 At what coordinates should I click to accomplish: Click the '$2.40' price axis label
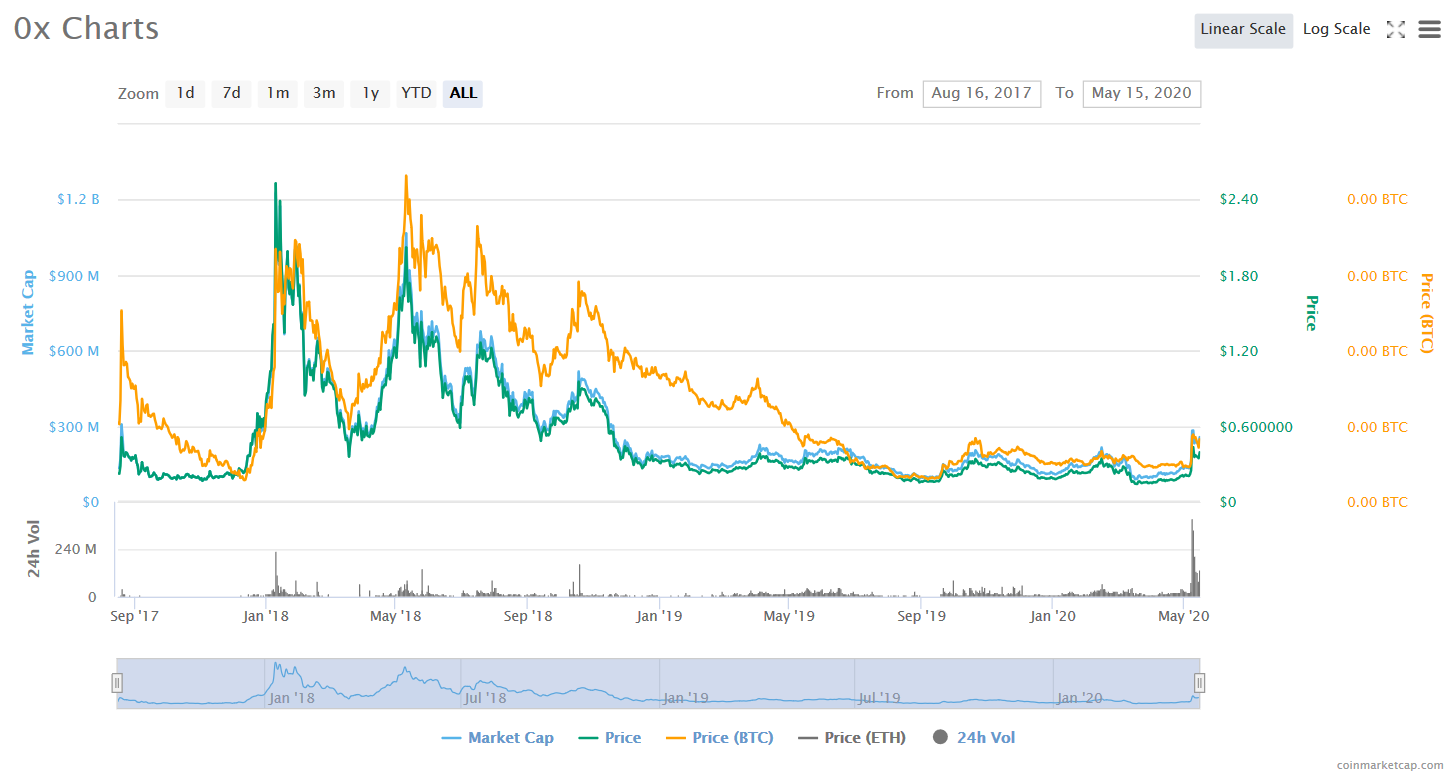tap(1239, 199)
